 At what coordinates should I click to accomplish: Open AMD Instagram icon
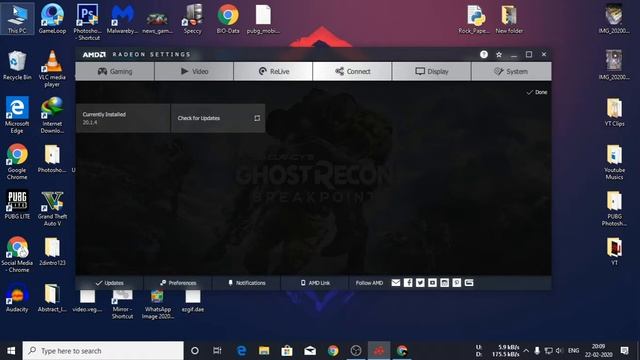[444, 282]
